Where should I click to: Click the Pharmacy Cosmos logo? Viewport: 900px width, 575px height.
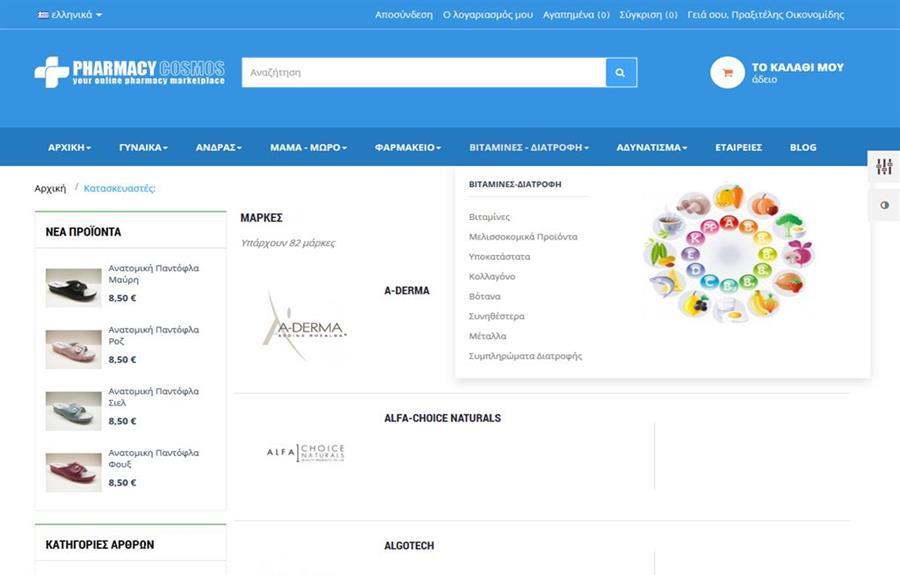[129, 72]
